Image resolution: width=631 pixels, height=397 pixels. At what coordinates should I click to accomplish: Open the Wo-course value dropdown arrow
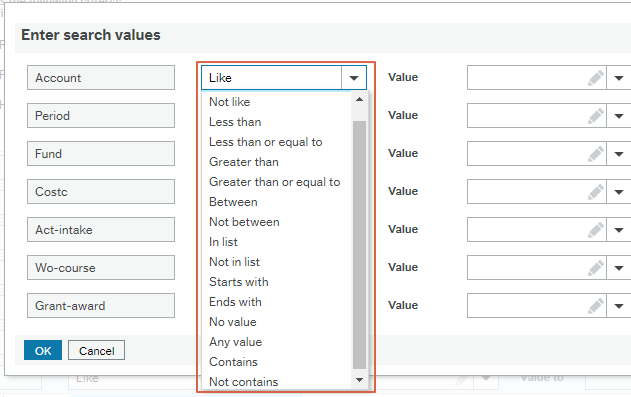[x=619, y=268]
